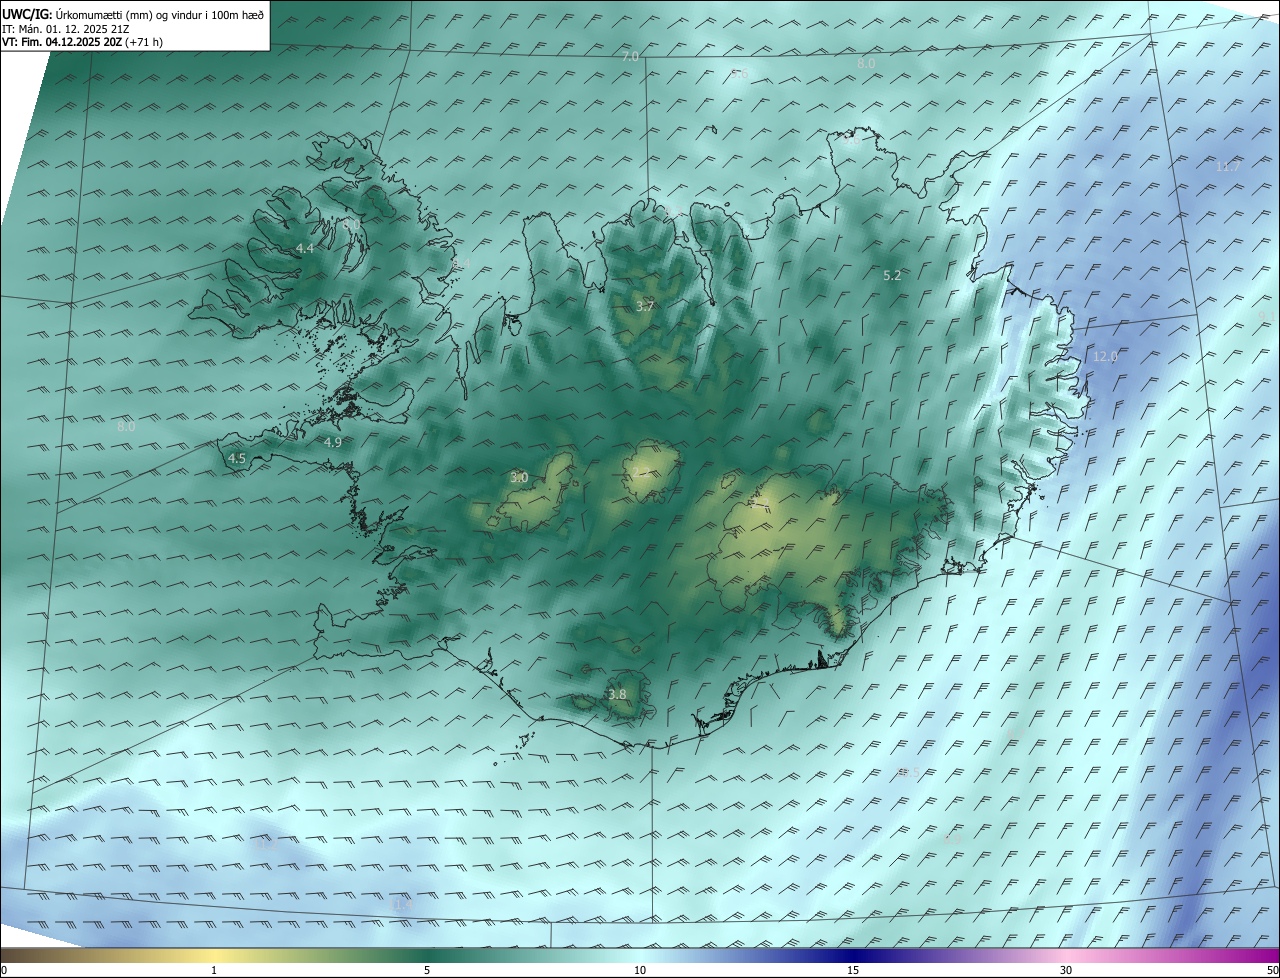Click the '(+71 h)' forecast offset
Viewport: 1280px width, 978px height.
(x=144, y=42)
